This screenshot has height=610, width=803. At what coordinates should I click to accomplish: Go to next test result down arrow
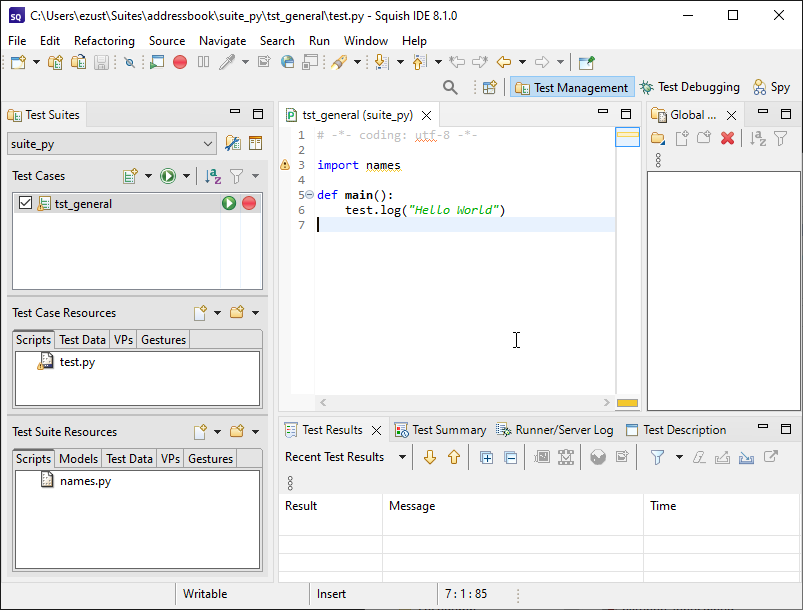coord(431,457)
